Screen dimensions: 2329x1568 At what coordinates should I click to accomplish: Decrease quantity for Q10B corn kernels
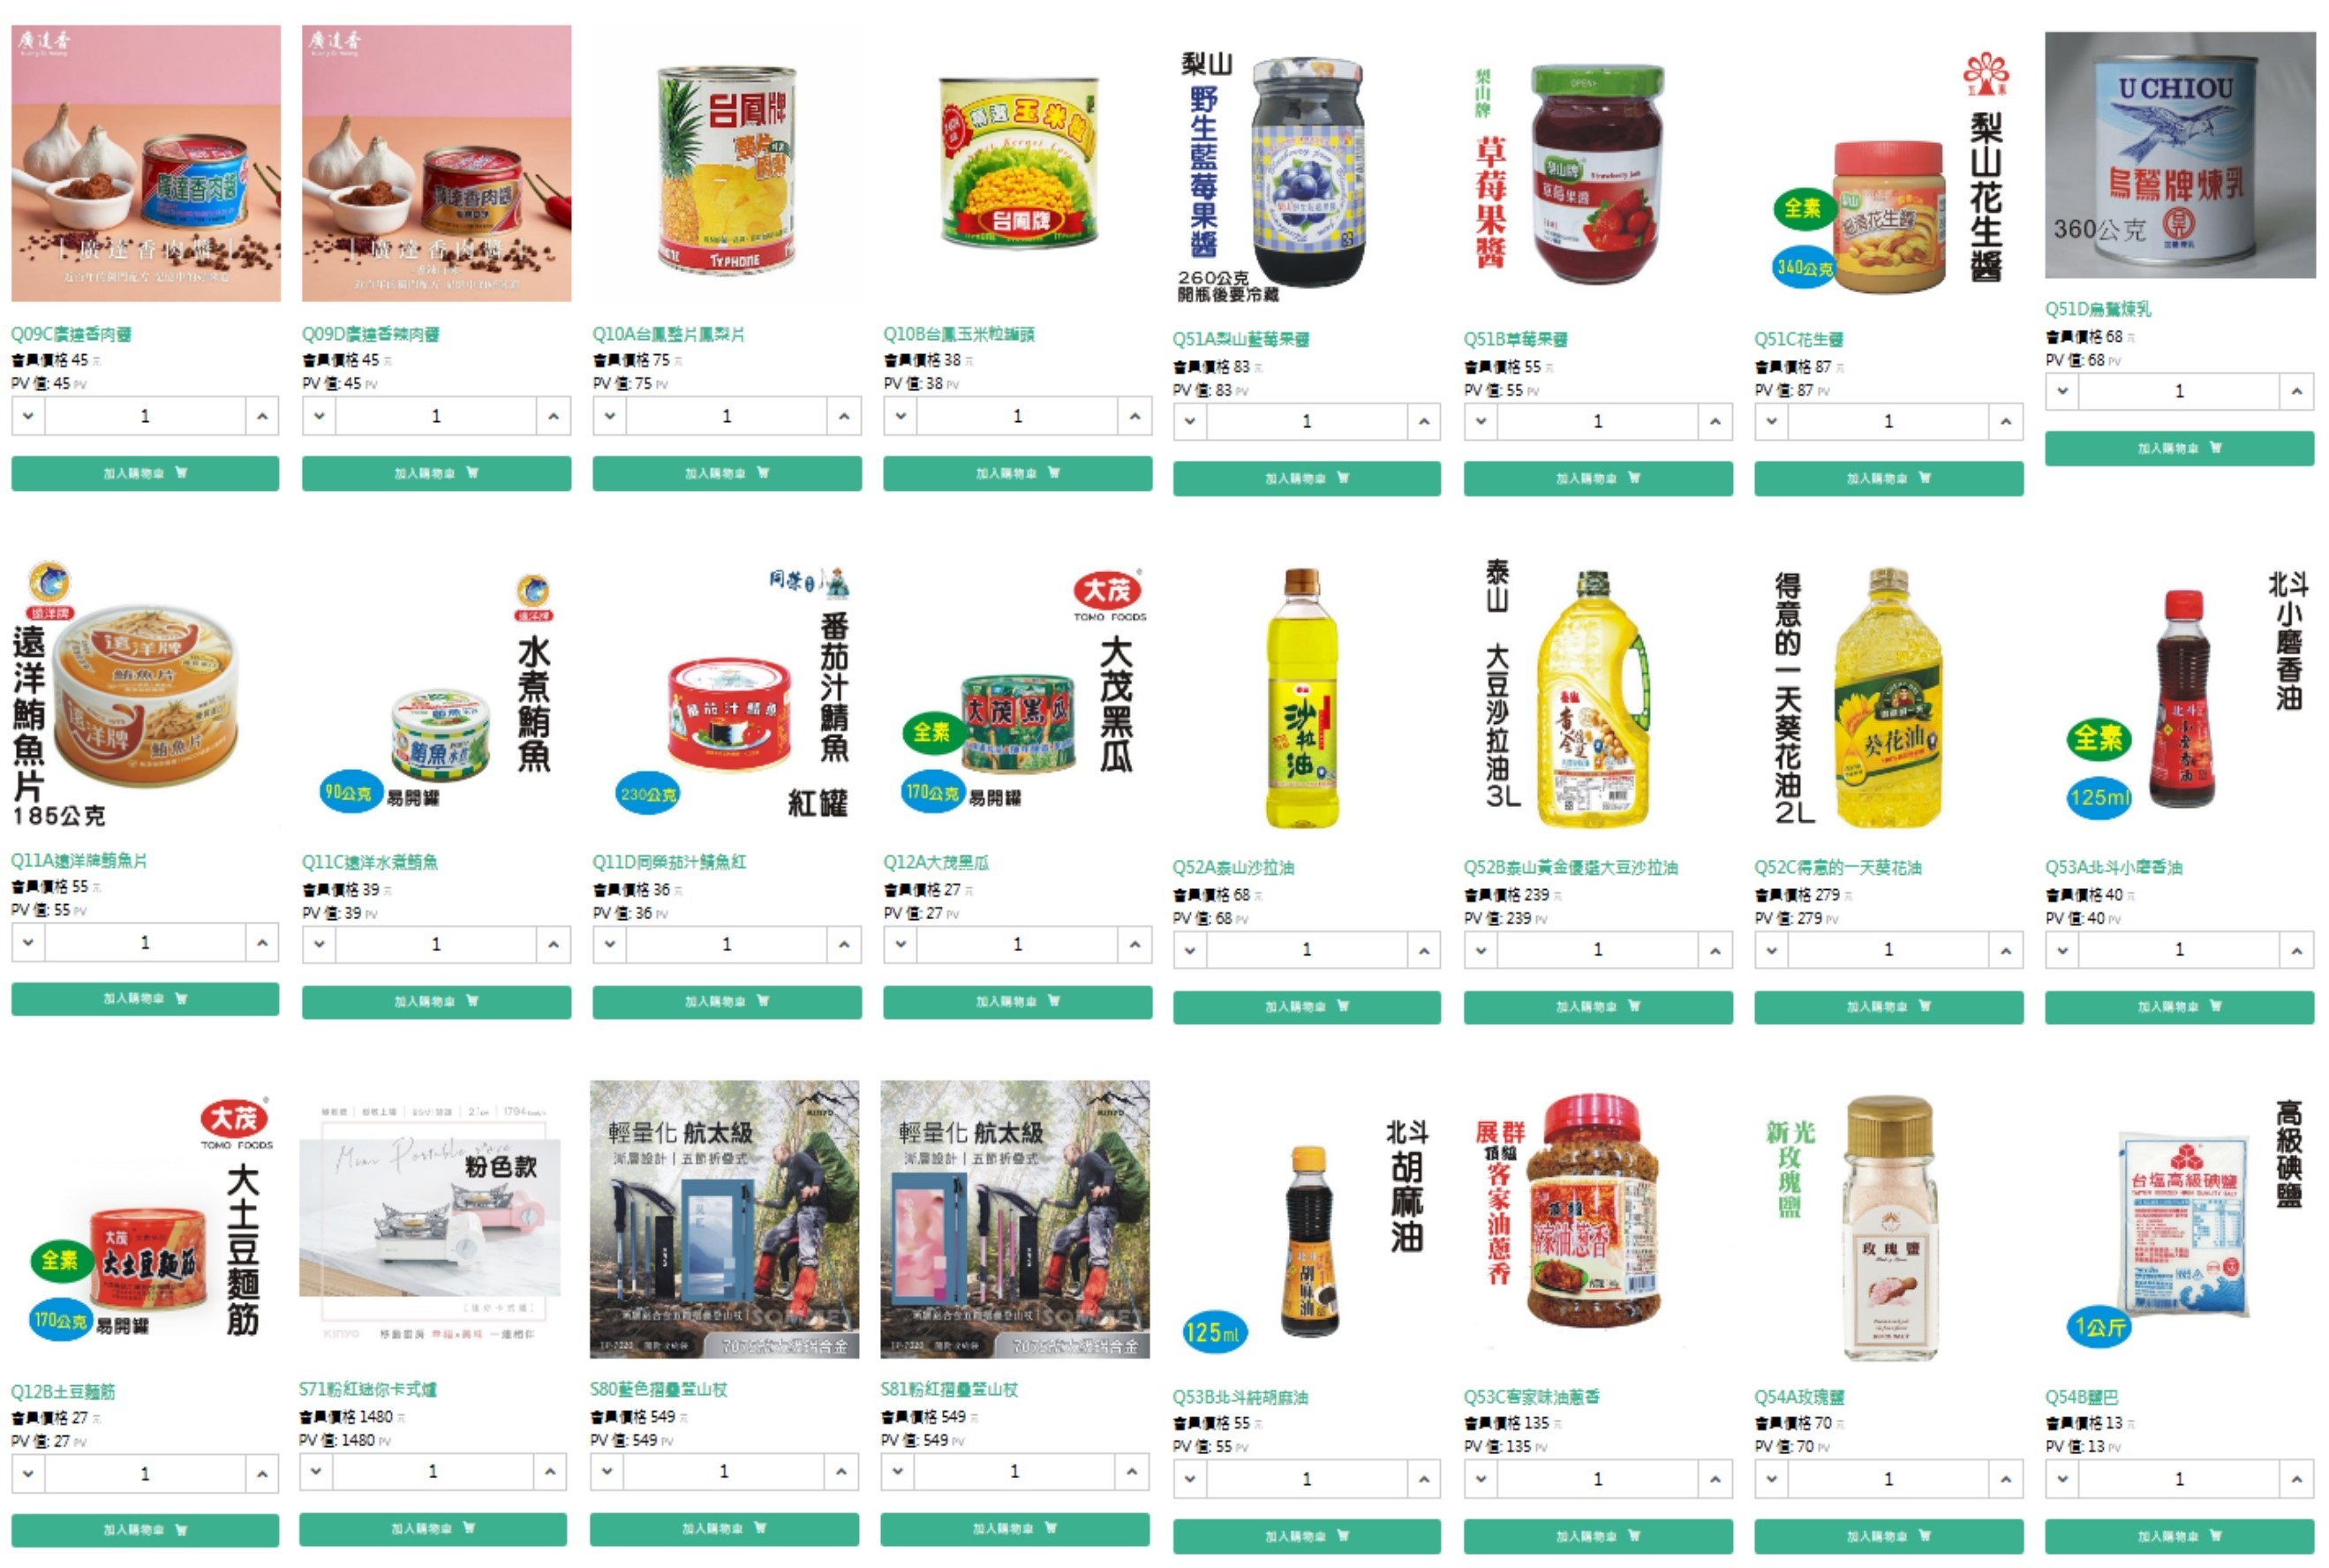(900, 416)
